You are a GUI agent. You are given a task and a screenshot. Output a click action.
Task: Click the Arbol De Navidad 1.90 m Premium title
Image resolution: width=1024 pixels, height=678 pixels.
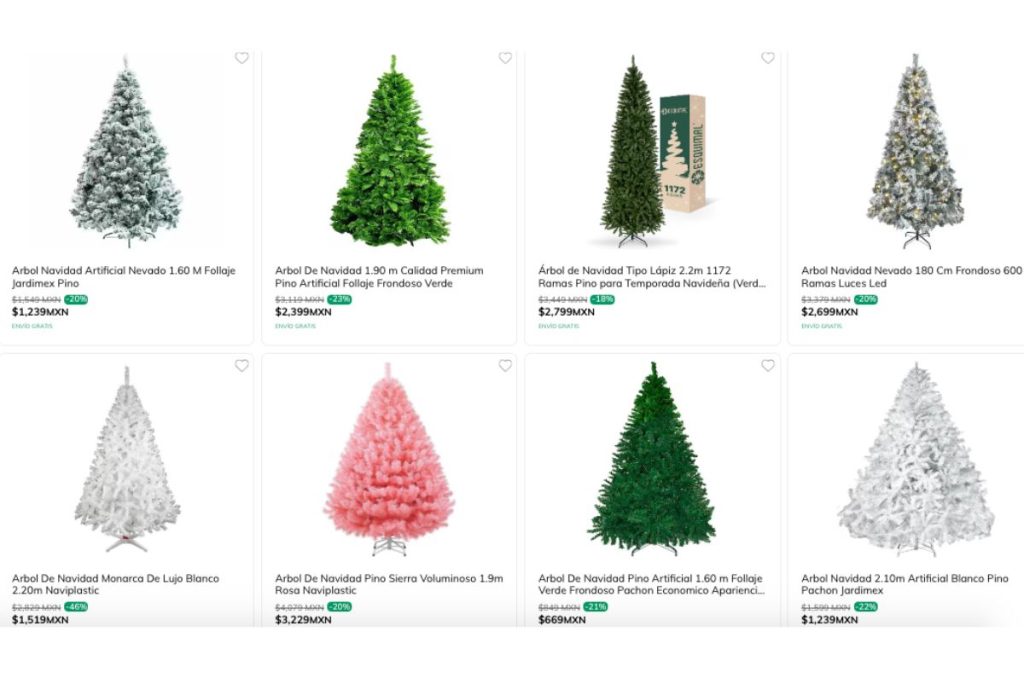pyautogui.click(x=379, y=277)
